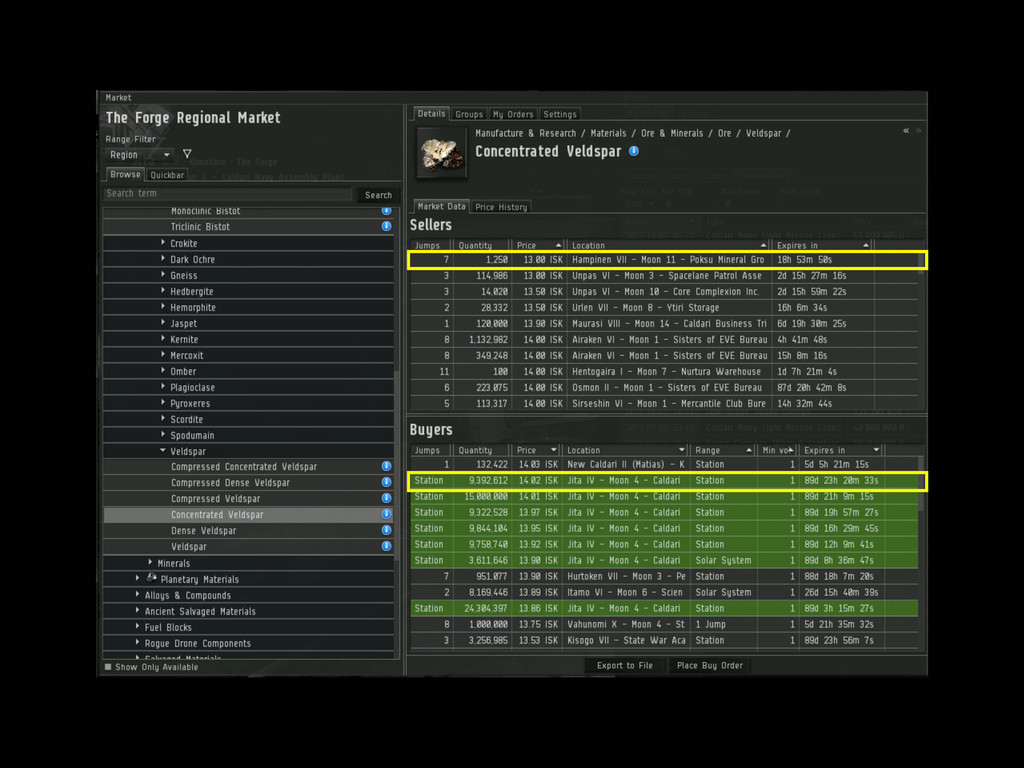Sort buyers by Range column header
Image resolution: width=1024 pixels, height=768 pixels.
click(722, 450)
